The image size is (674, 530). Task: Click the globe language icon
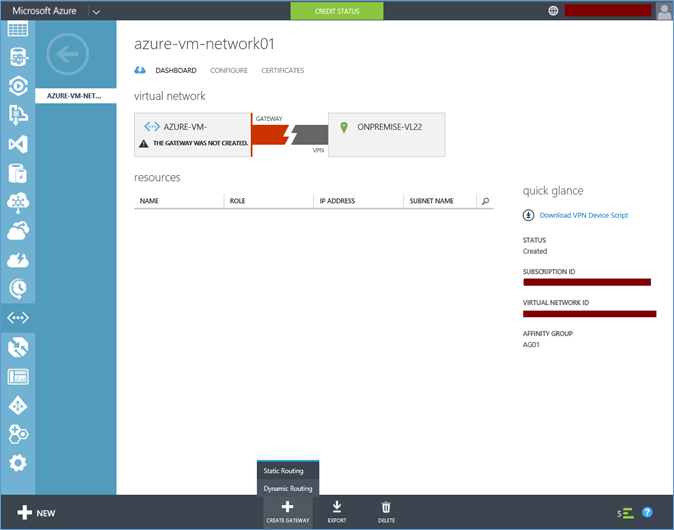tap(553, 11)
